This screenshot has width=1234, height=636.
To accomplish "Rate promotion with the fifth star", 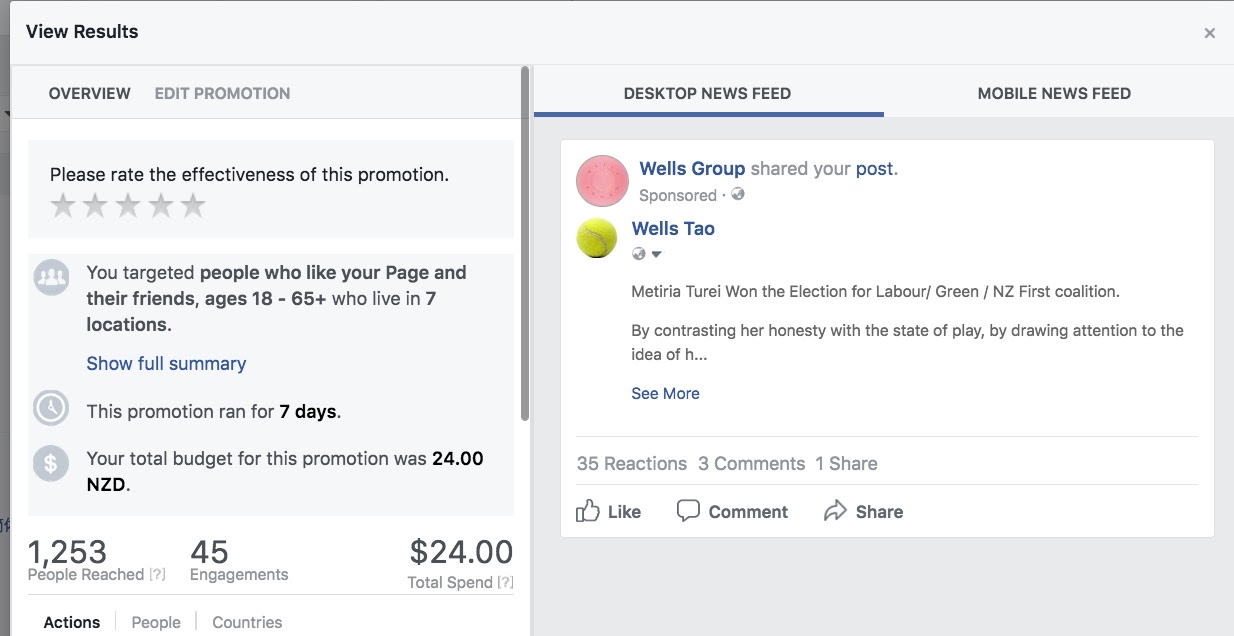I will (x=193, y=206).
